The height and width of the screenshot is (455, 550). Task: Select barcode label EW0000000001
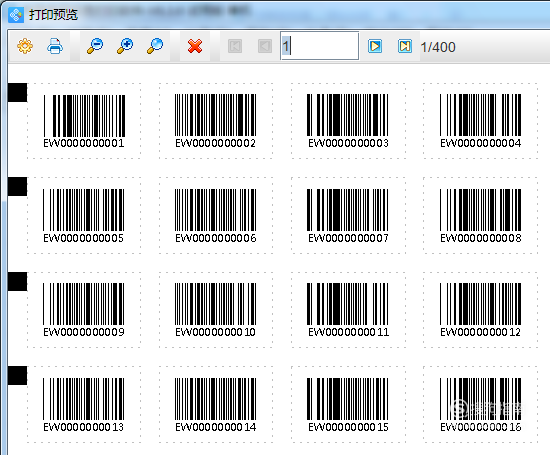[x=84, y=121]
